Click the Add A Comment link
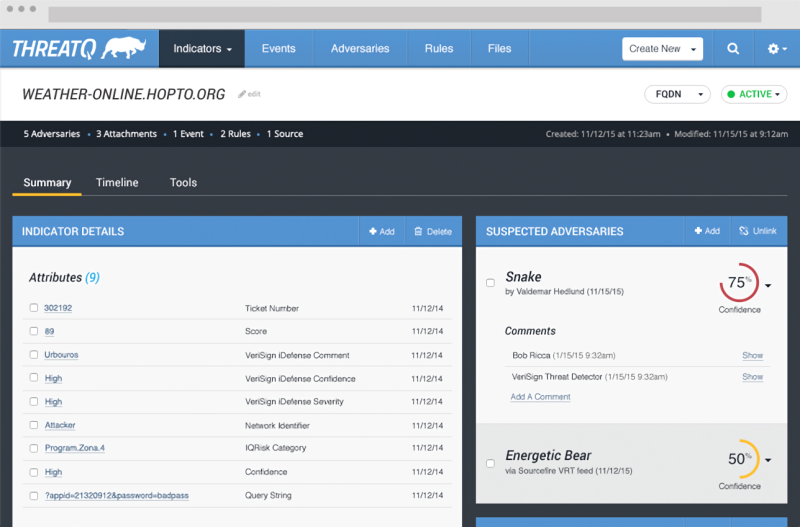Viewport: 800px width, 527px height. pos(540,397)
